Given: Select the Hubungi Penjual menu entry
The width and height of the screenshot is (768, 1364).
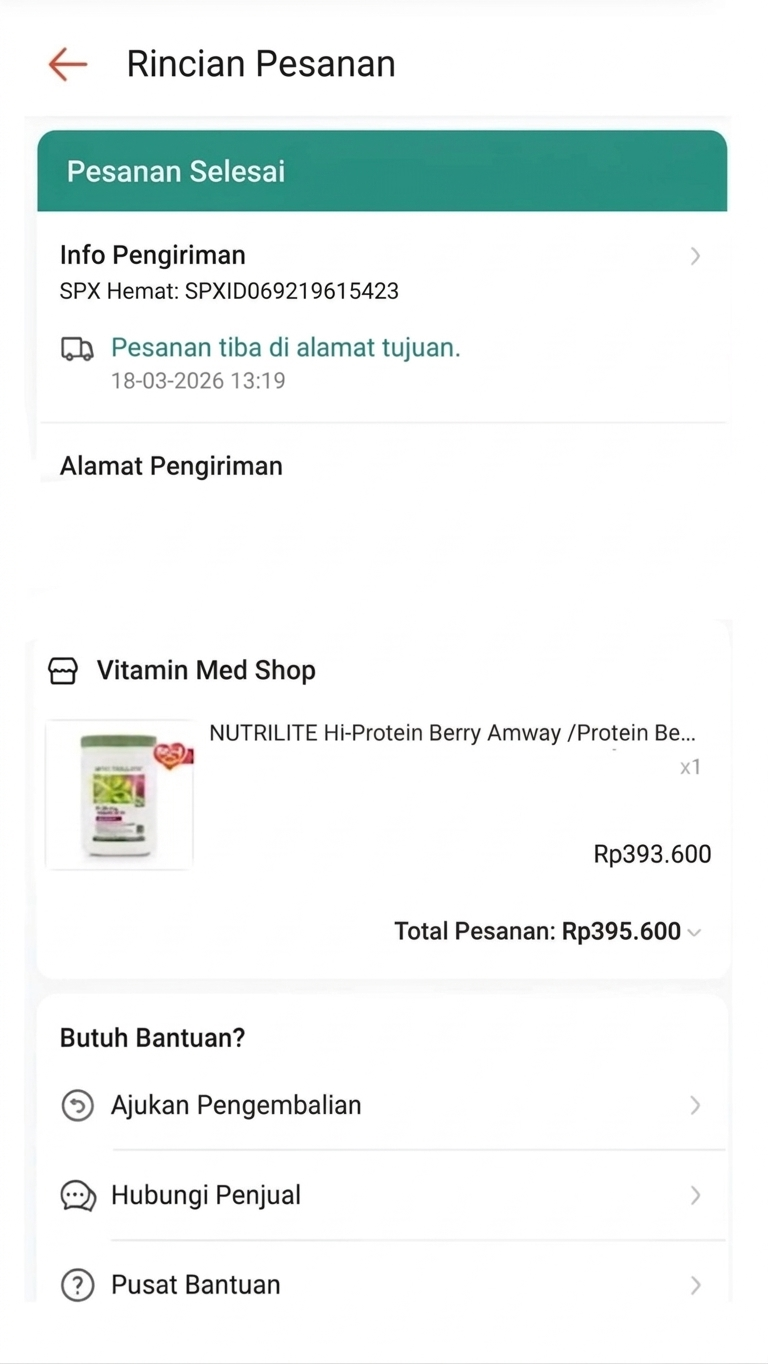Looking at the screenshot, I should [206, 1195].
